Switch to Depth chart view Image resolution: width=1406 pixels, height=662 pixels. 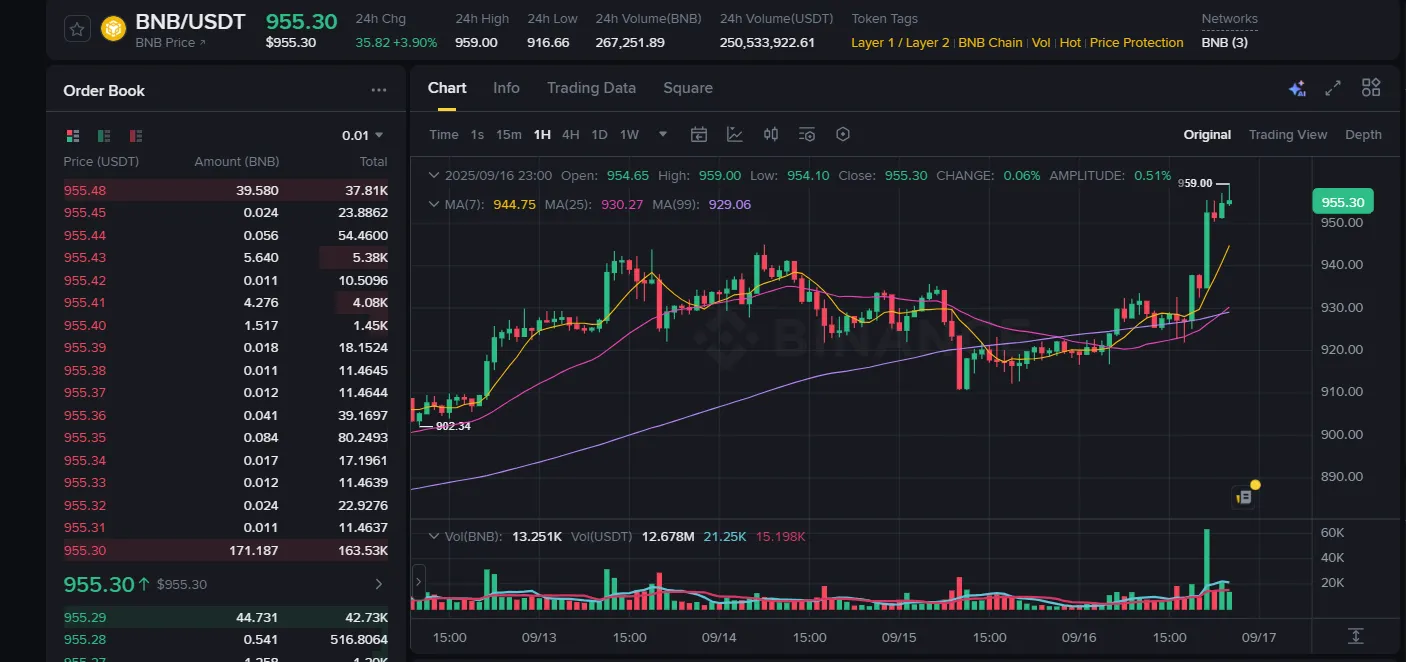pyautogui.click(x=1363, y=135)
